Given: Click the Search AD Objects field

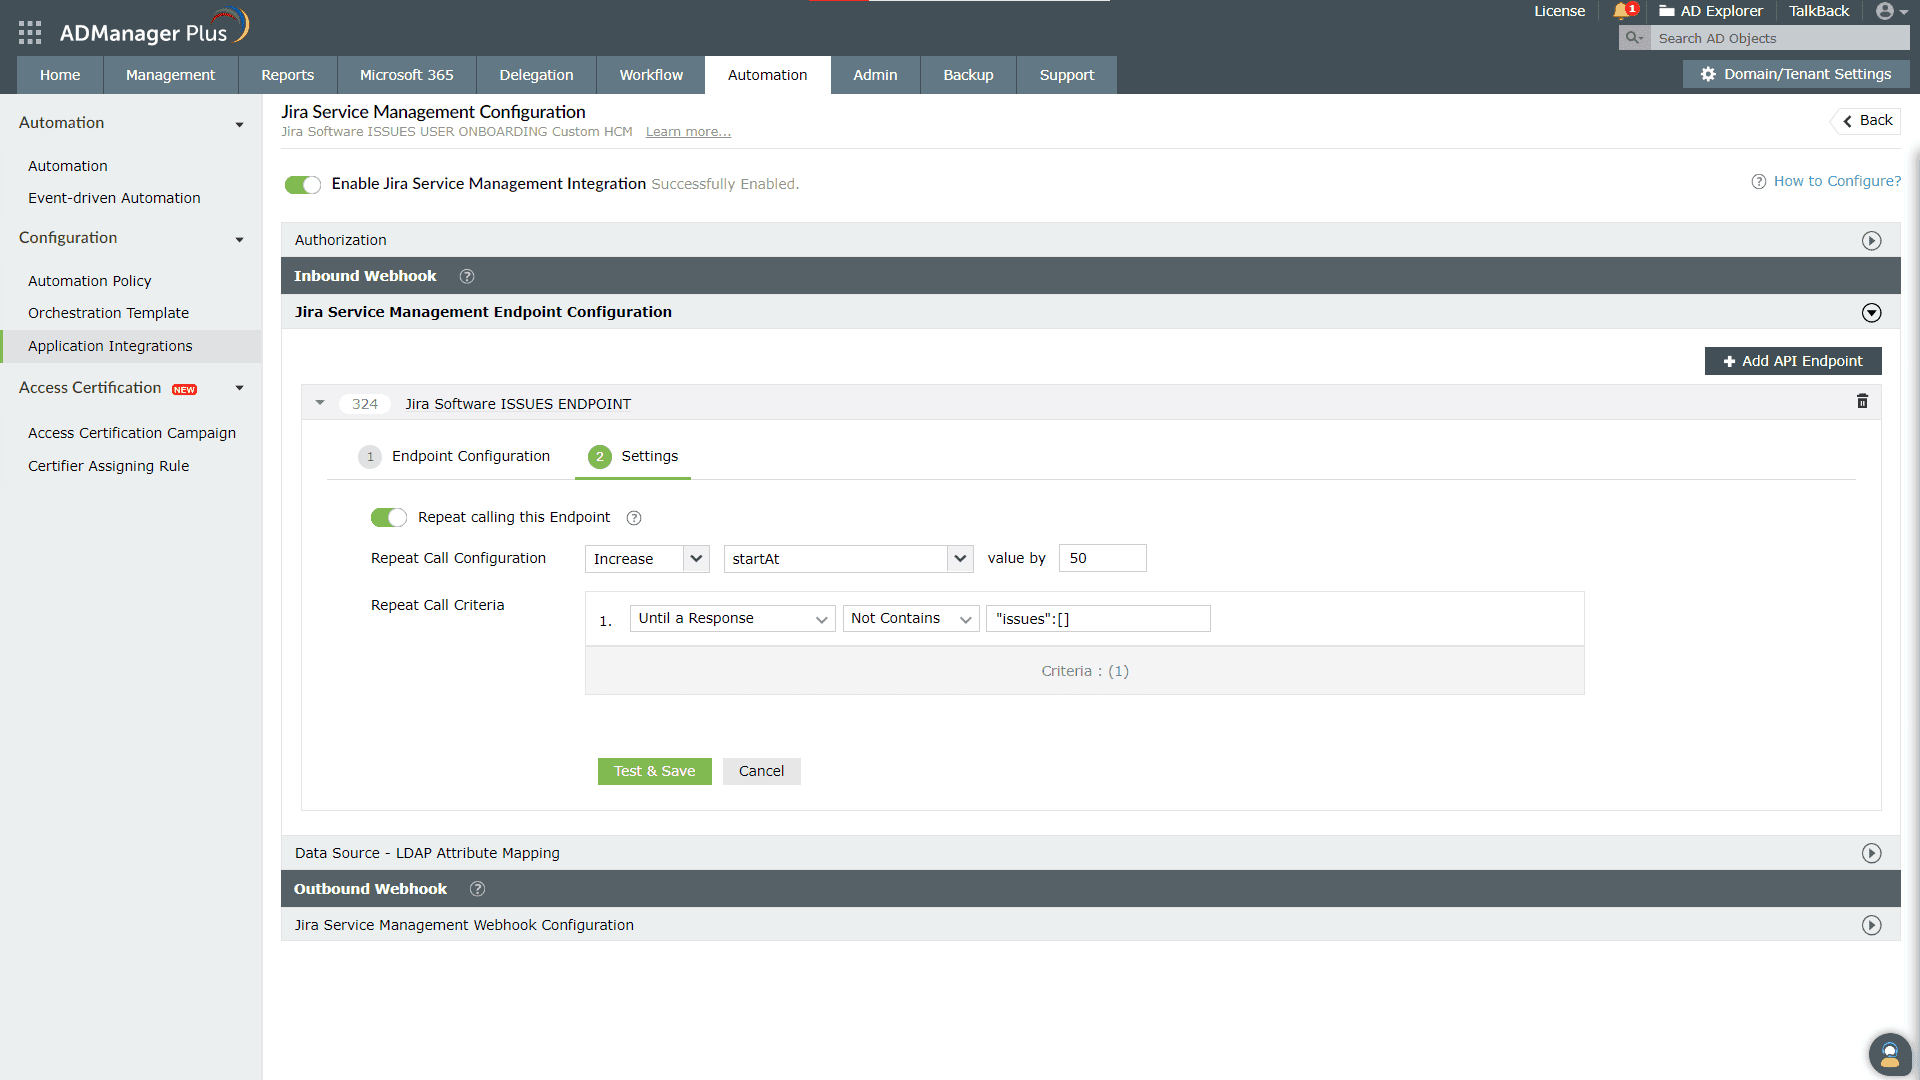Looking at the screenshot, I should click(1780, 38).
